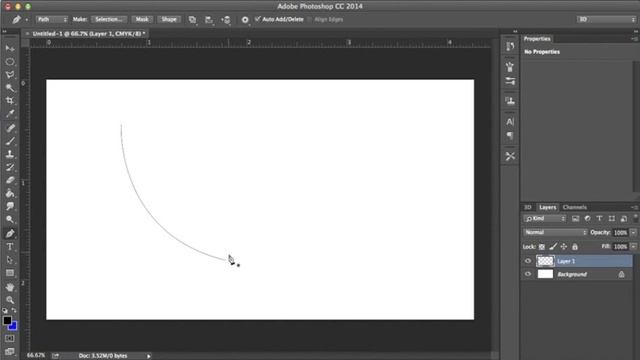Open Fill slider arrow
The height and width of the screenshot is (360, 640).
[633, 247]
